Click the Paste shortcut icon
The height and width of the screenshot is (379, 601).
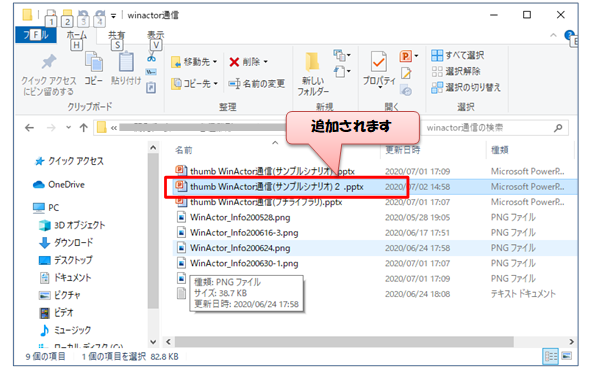click(151, 88)
